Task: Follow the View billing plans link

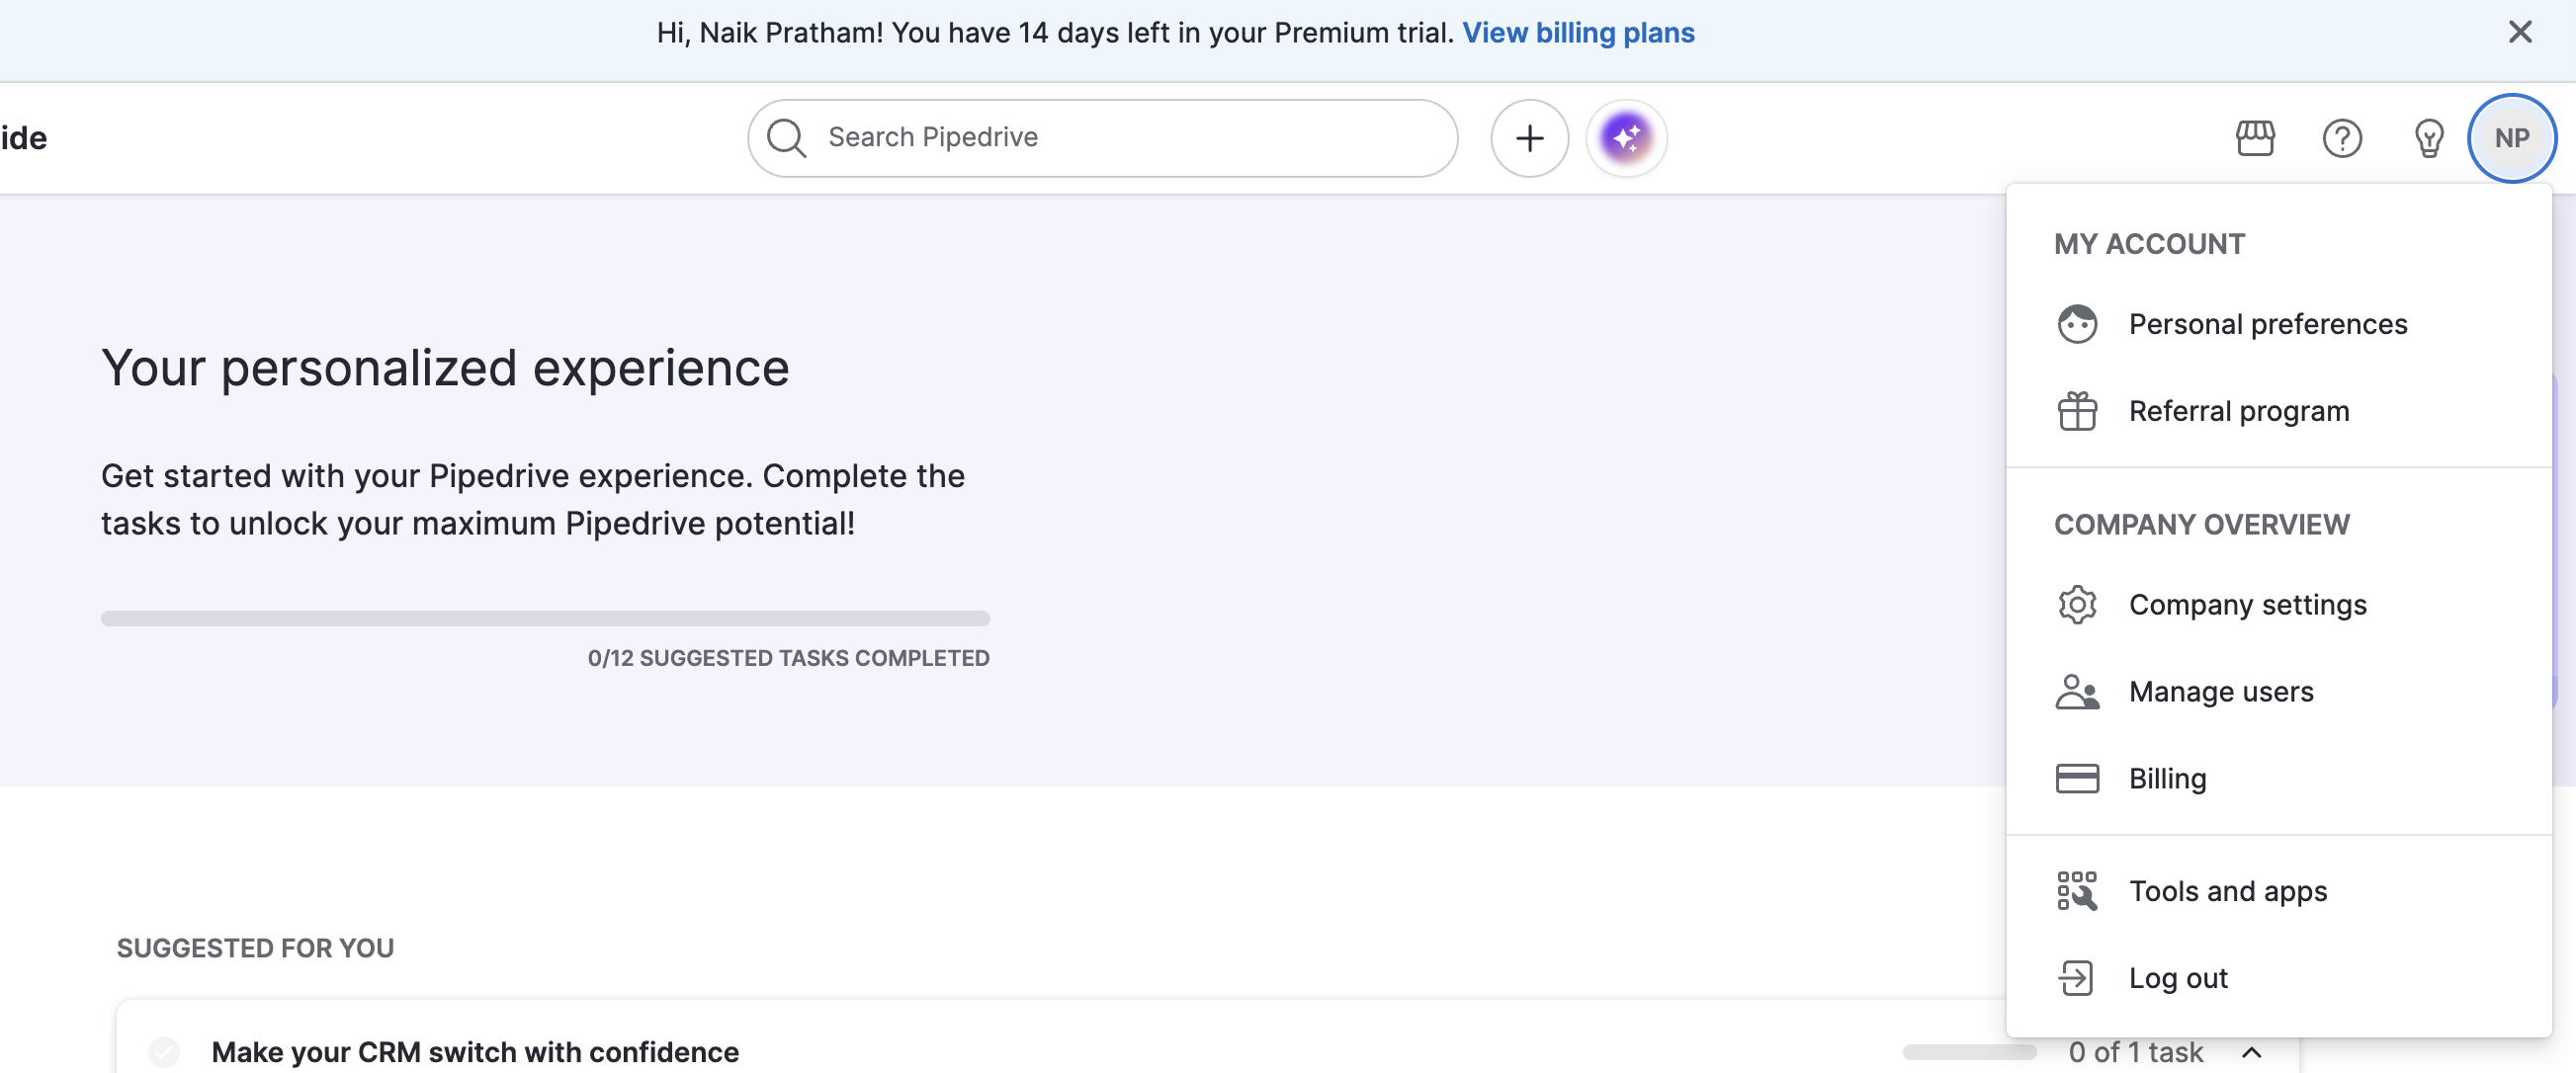Action: click(x=1578, y=33)
